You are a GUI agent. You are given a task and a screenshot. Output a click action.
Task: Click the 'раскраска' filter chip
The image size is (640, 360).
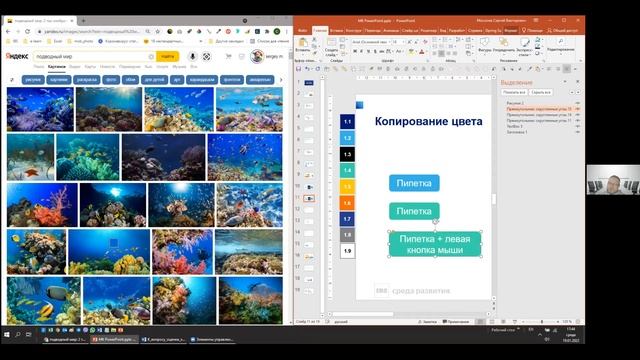point(87,80)
